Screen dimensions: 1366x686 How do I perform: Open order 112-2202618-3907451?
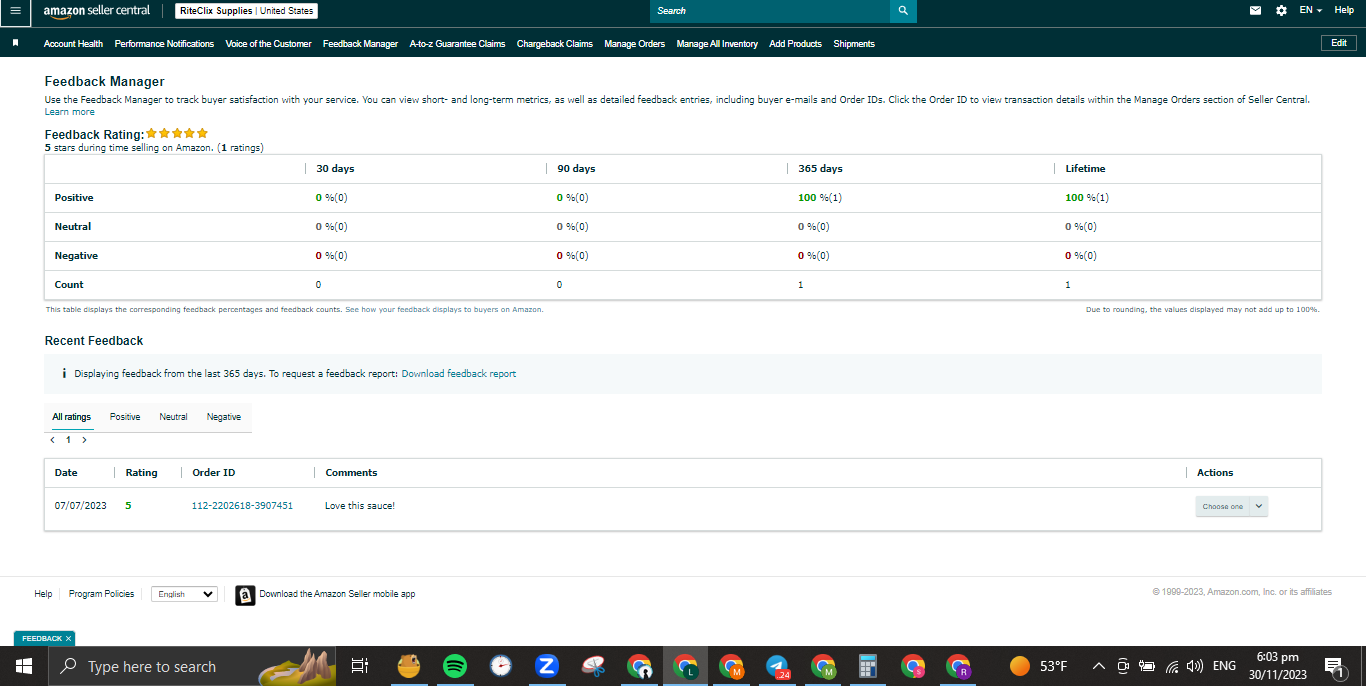pyautogui.click(x=242, y=506)
